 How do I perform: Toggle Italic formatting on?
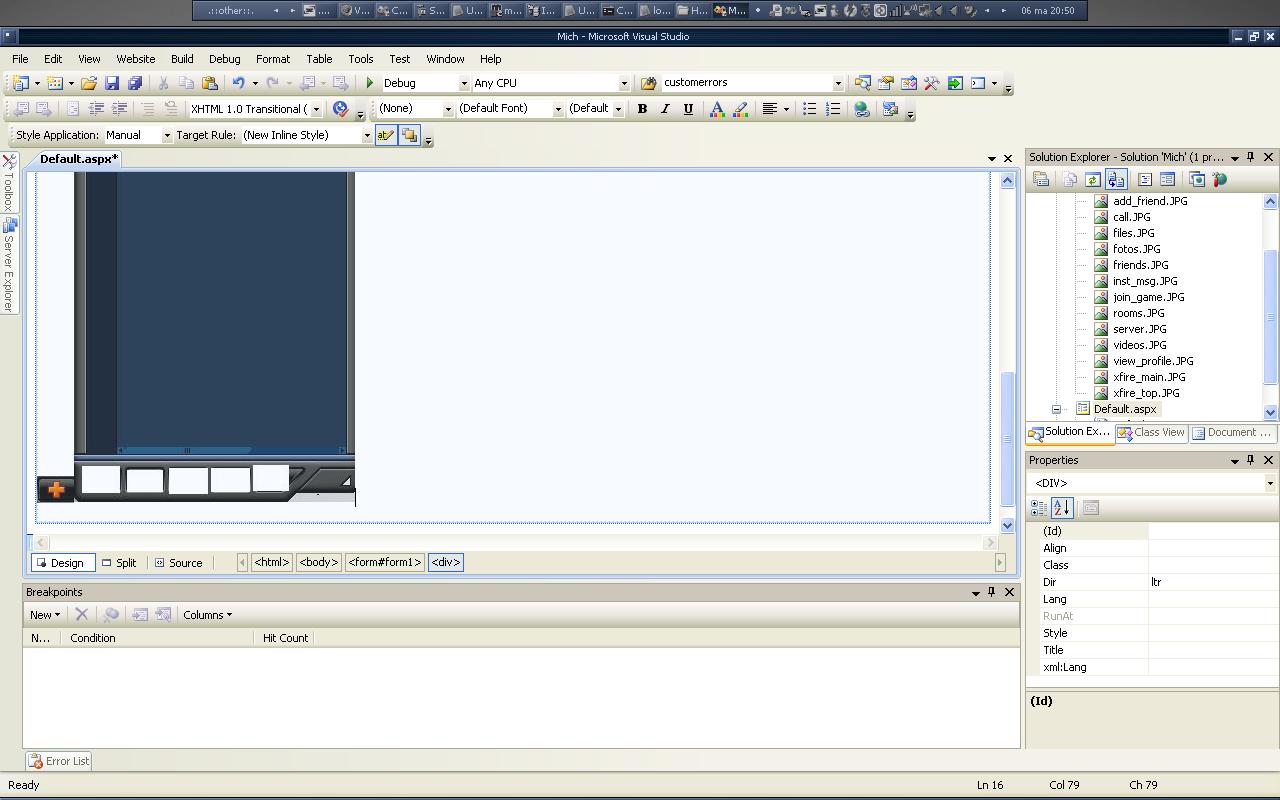pyautogui.click(x=665, y=109)
